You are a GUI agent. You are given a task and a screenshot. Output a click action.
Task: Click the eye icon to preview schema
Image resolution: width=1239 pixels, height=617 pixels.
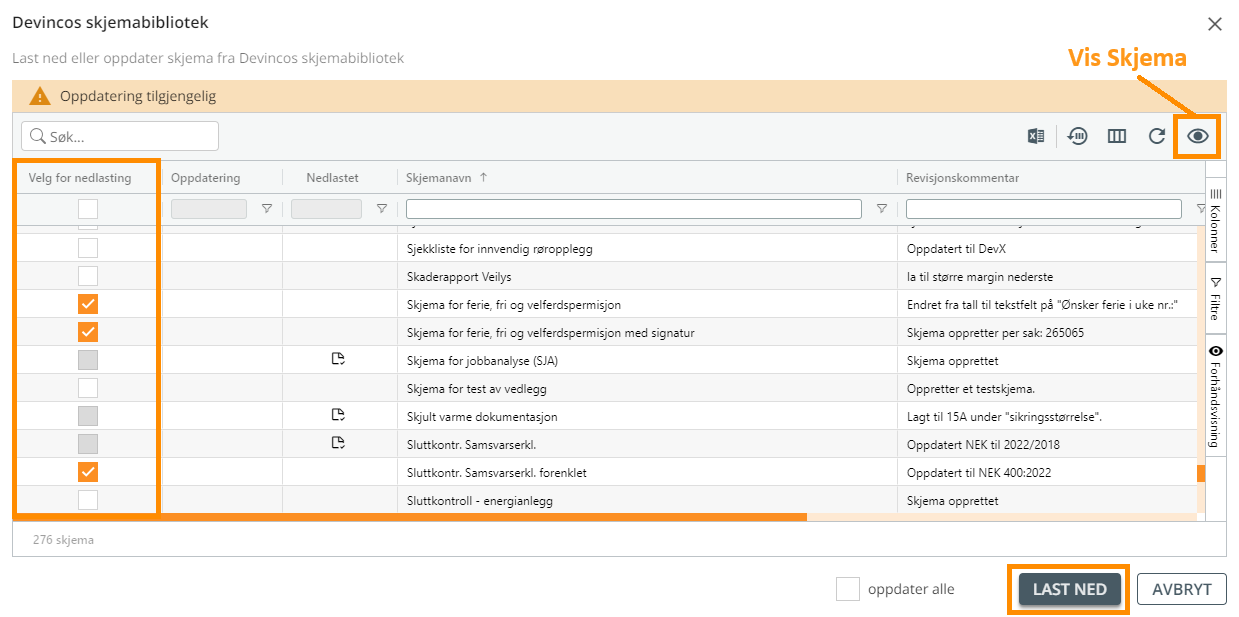[x=1197, y=136]
